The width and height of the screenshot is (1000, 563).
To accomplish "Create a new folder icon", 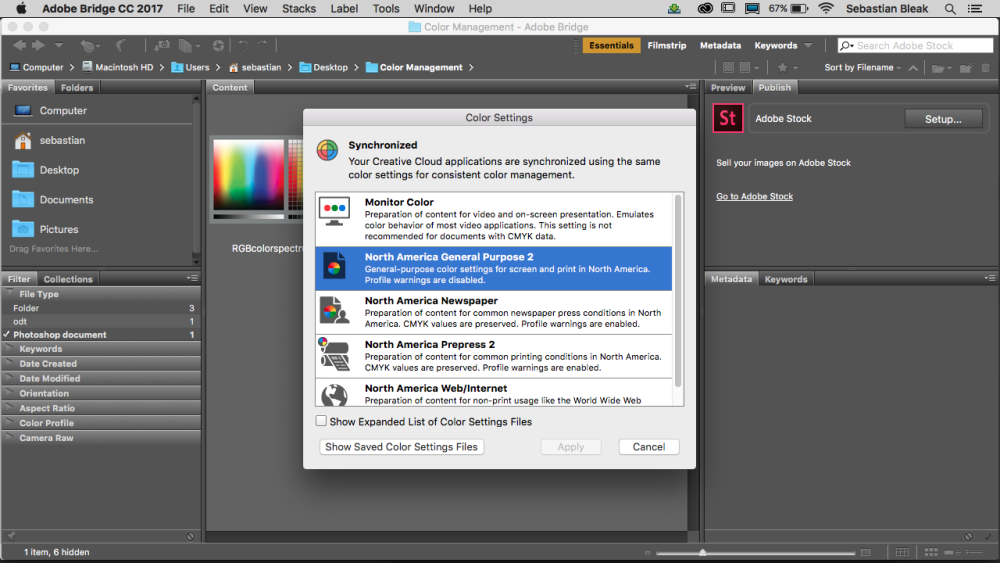I will click(x=966, y=68).
